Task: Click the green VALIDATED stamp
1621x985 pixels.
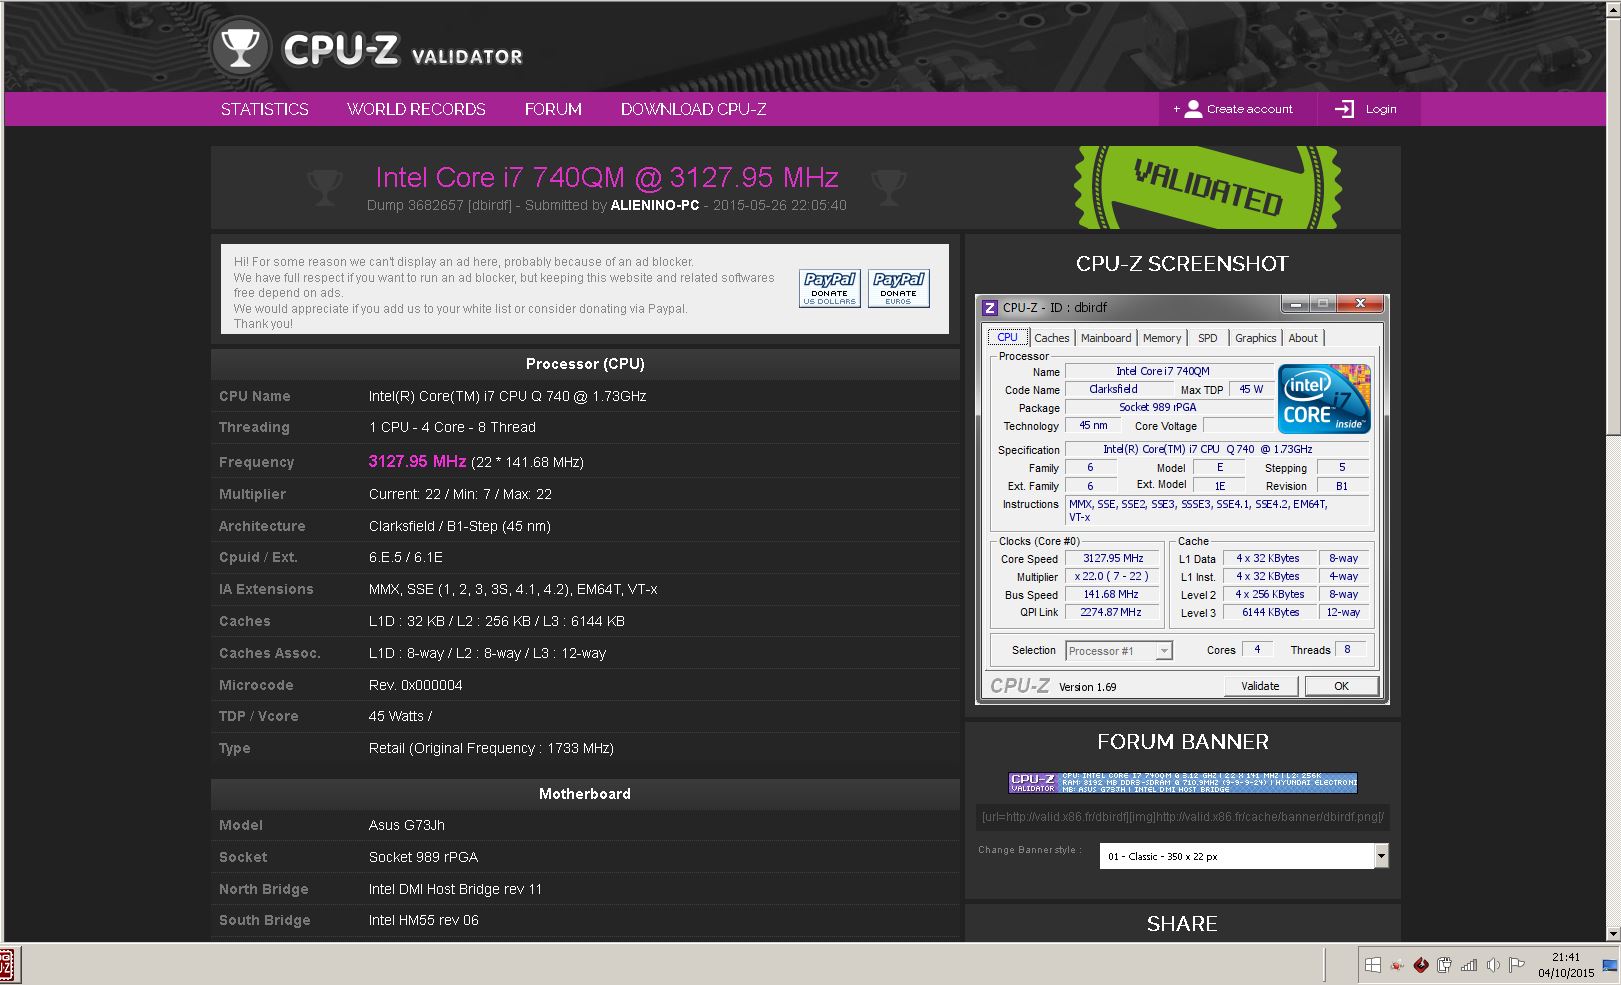Action: coord(1208,188)
